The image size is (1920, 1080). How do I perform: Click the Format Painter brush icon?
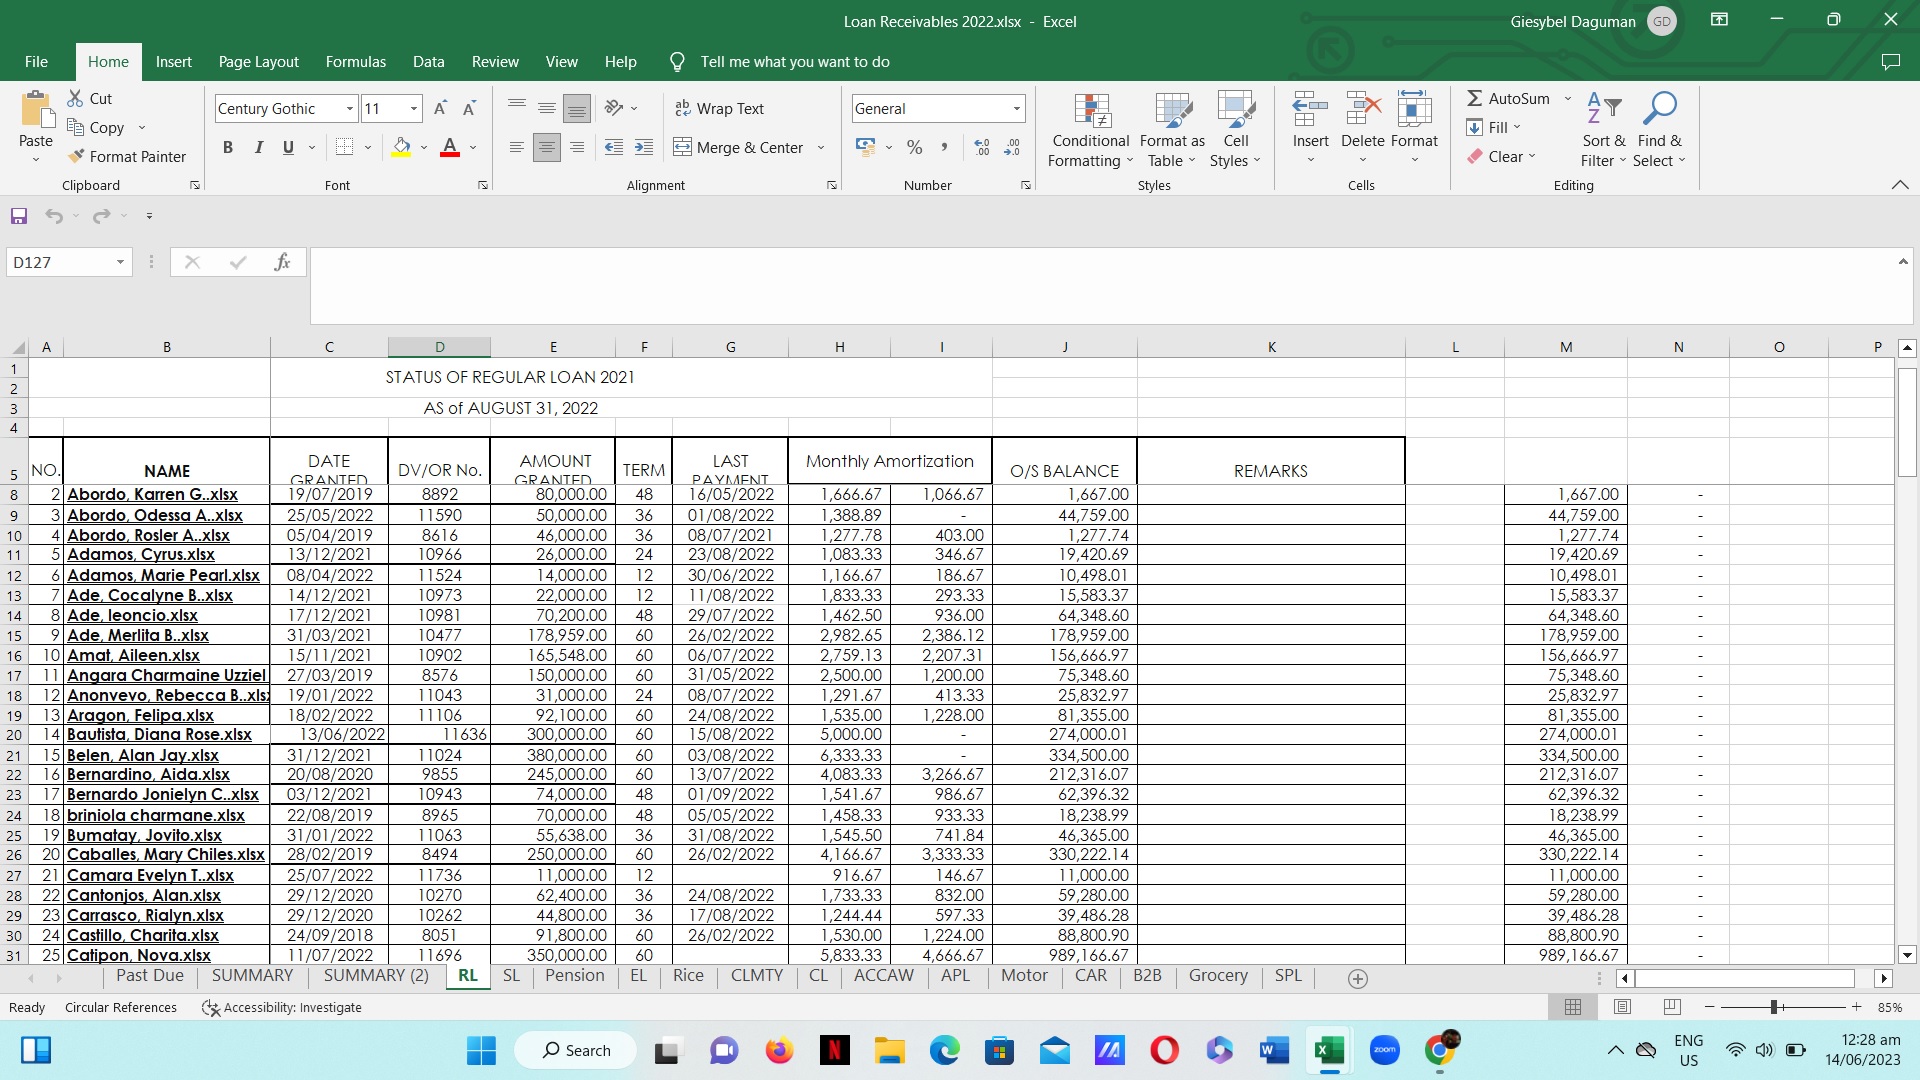(76, 157)
